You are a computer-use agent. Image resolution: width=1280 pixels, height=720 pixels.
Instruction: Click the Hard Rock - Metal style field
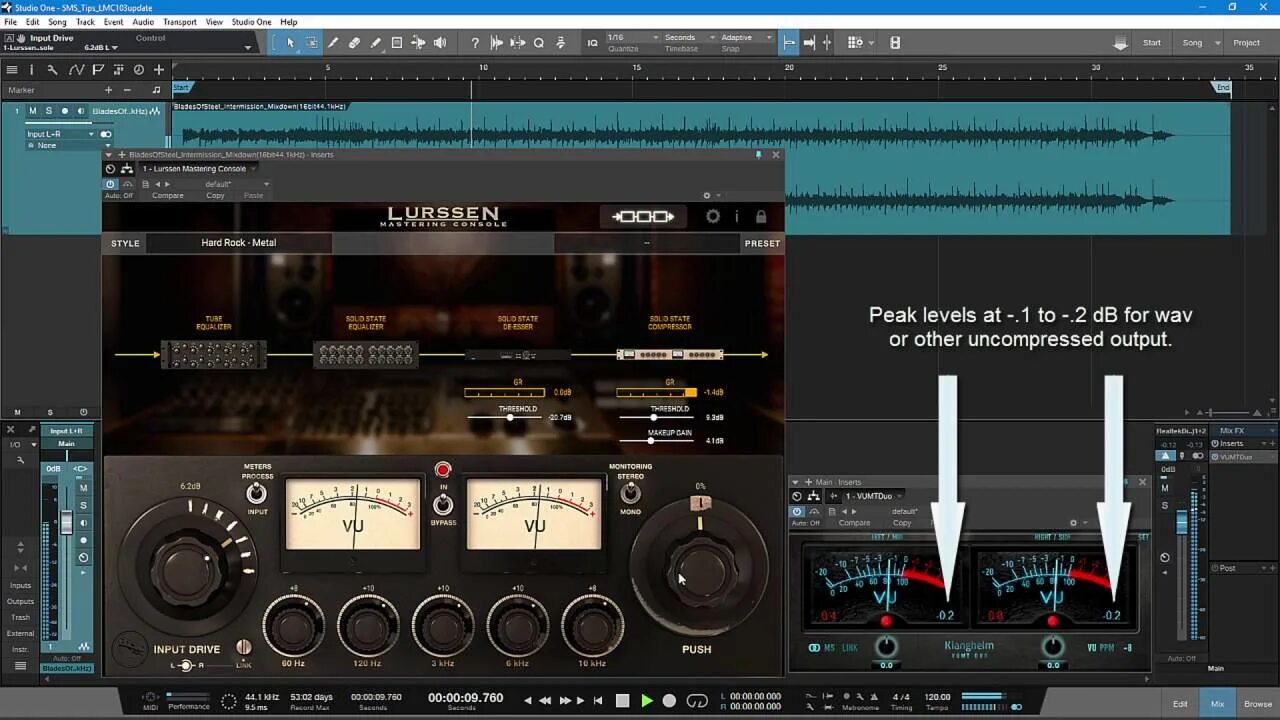(238, 243)
